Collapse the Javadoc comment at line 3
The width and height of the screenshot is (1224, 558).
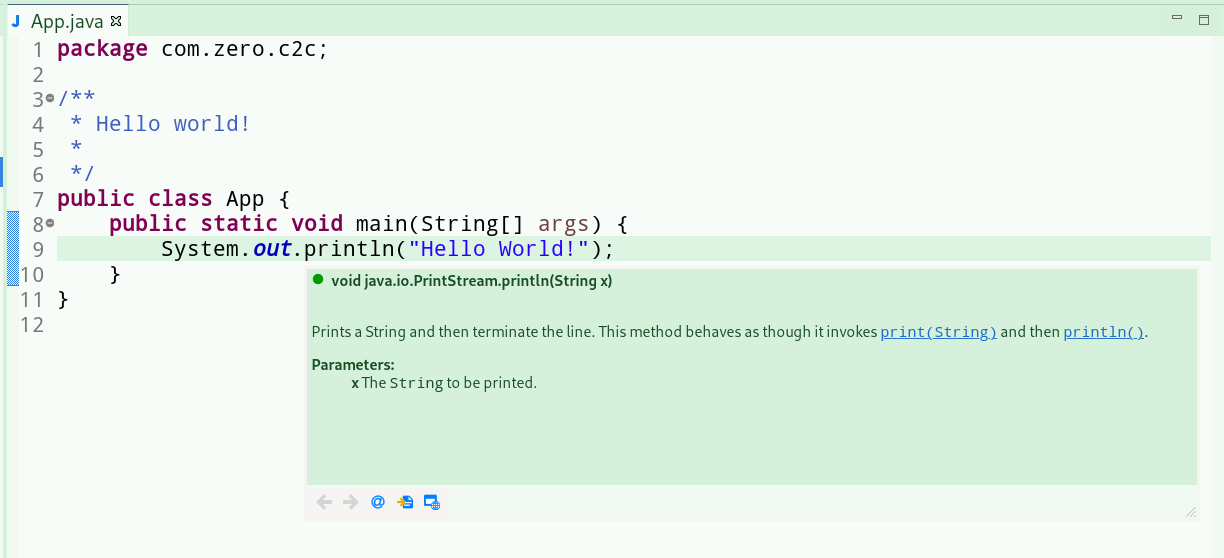(50, 99)
